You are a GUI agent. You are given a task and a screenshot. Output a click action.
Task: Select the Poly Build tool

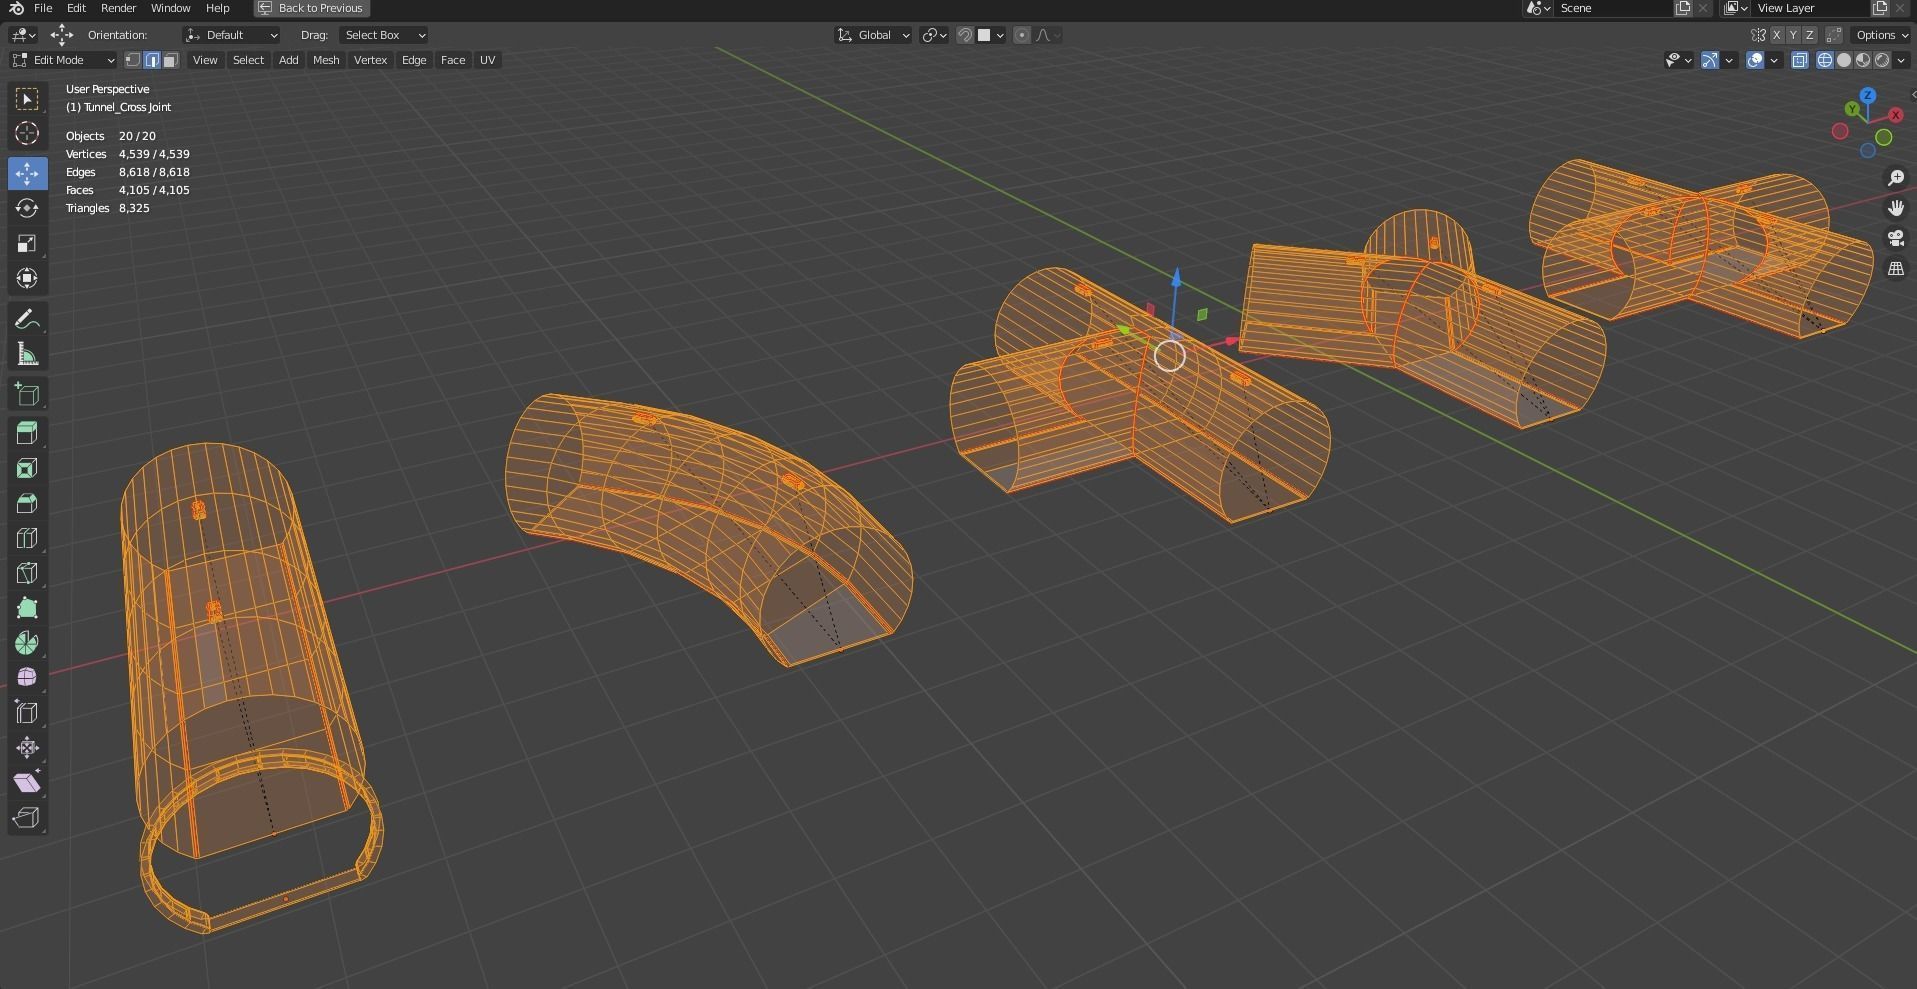coord(27,608)
